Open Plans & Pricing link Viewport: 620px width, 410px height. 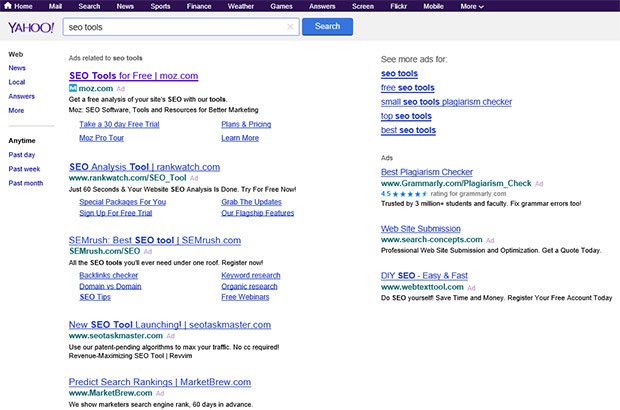click(246, 124)
